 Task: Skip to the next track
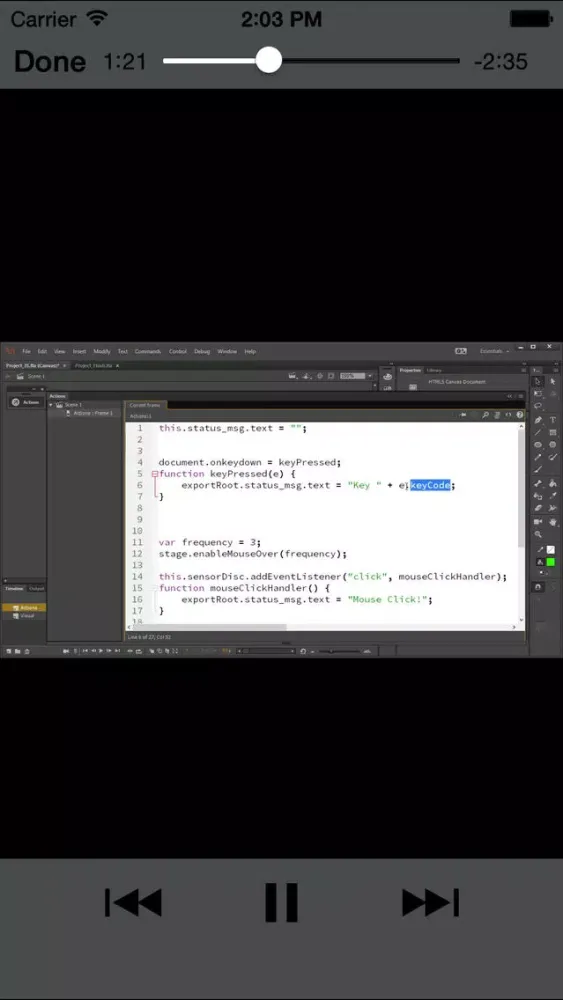430,902
